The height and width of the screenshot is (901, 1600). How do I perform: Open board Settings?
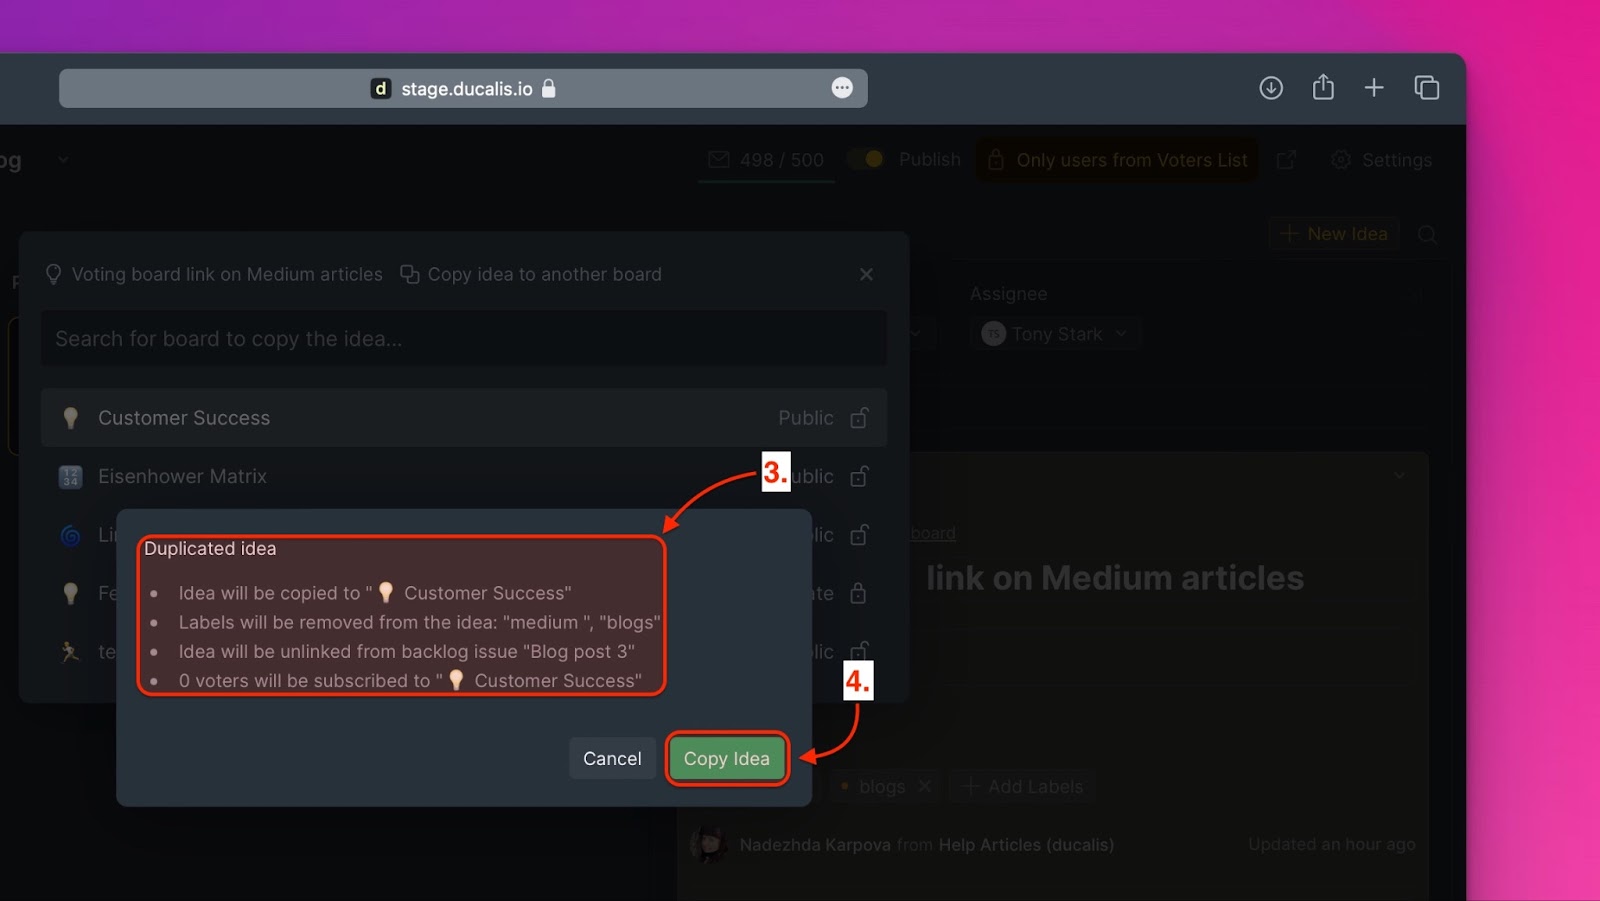point(1382,160)
